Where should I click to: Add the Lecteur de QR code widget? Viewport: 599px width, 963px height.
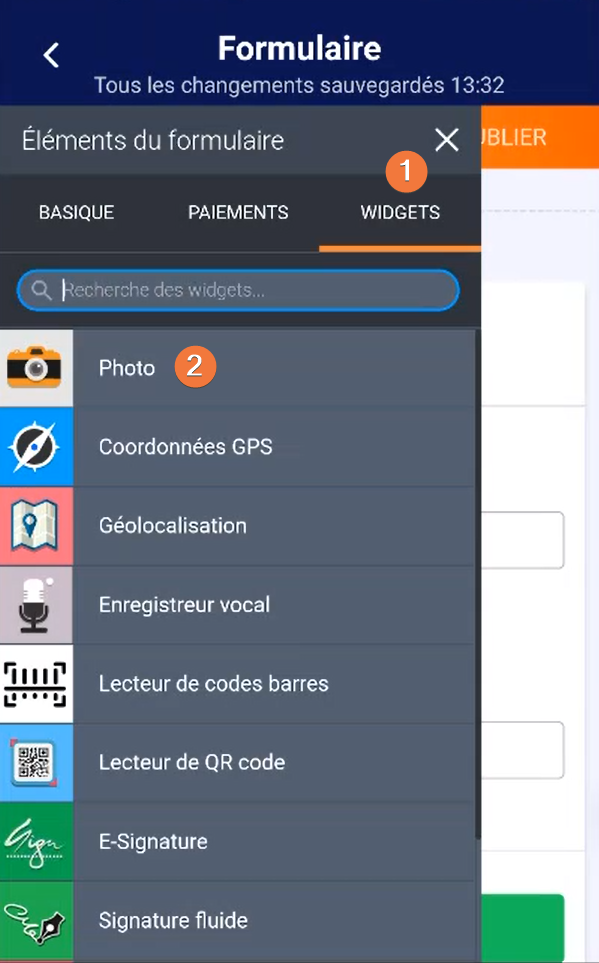point(238,762)
